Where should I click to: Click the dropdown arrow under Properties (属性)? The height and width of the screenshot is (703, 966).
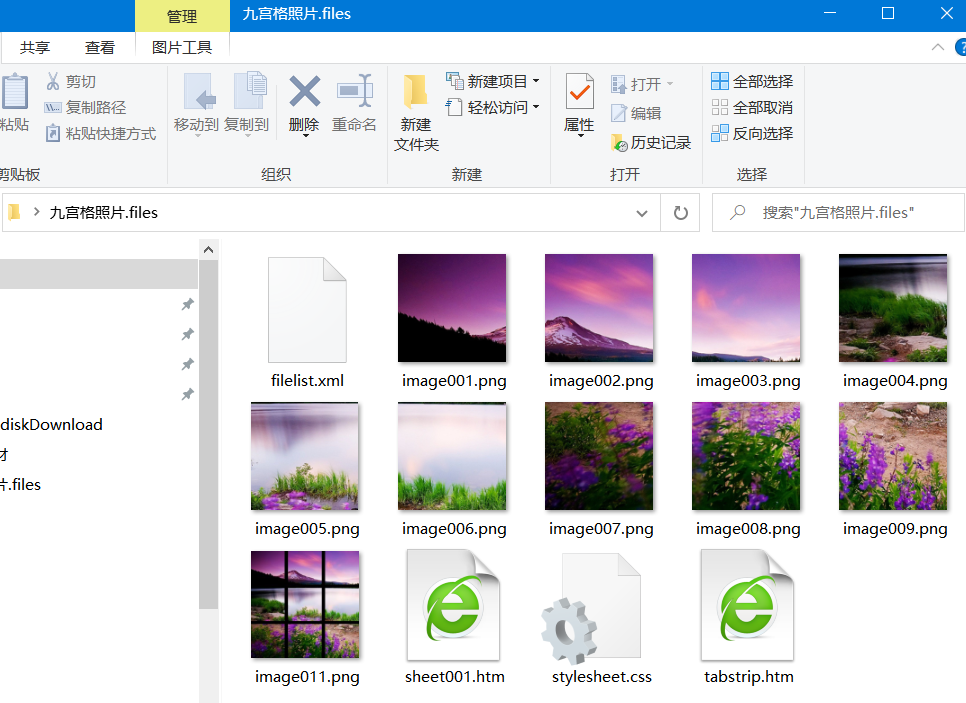click(x=580, y=136)
